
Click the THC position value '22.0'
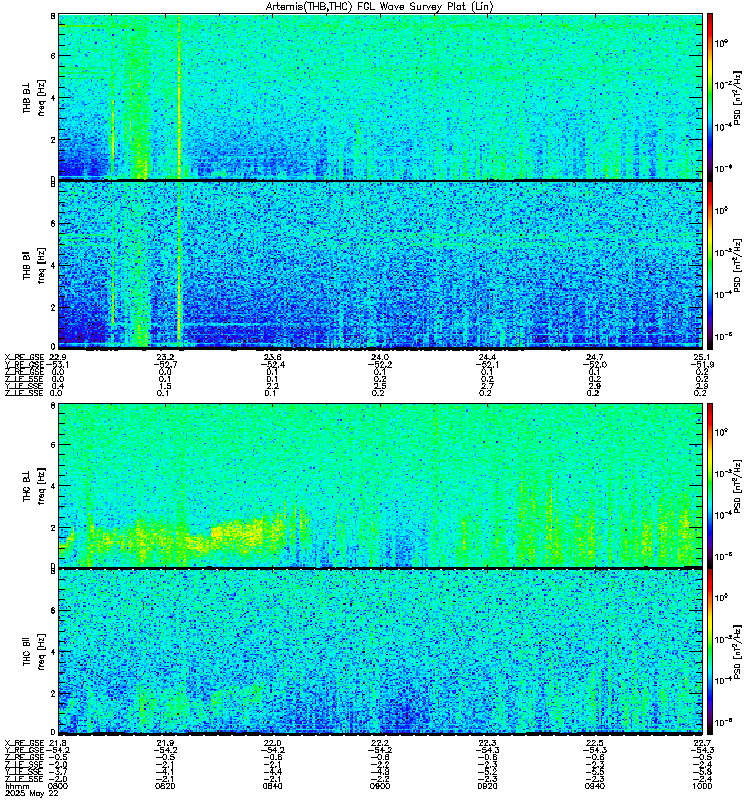point(272,743)
